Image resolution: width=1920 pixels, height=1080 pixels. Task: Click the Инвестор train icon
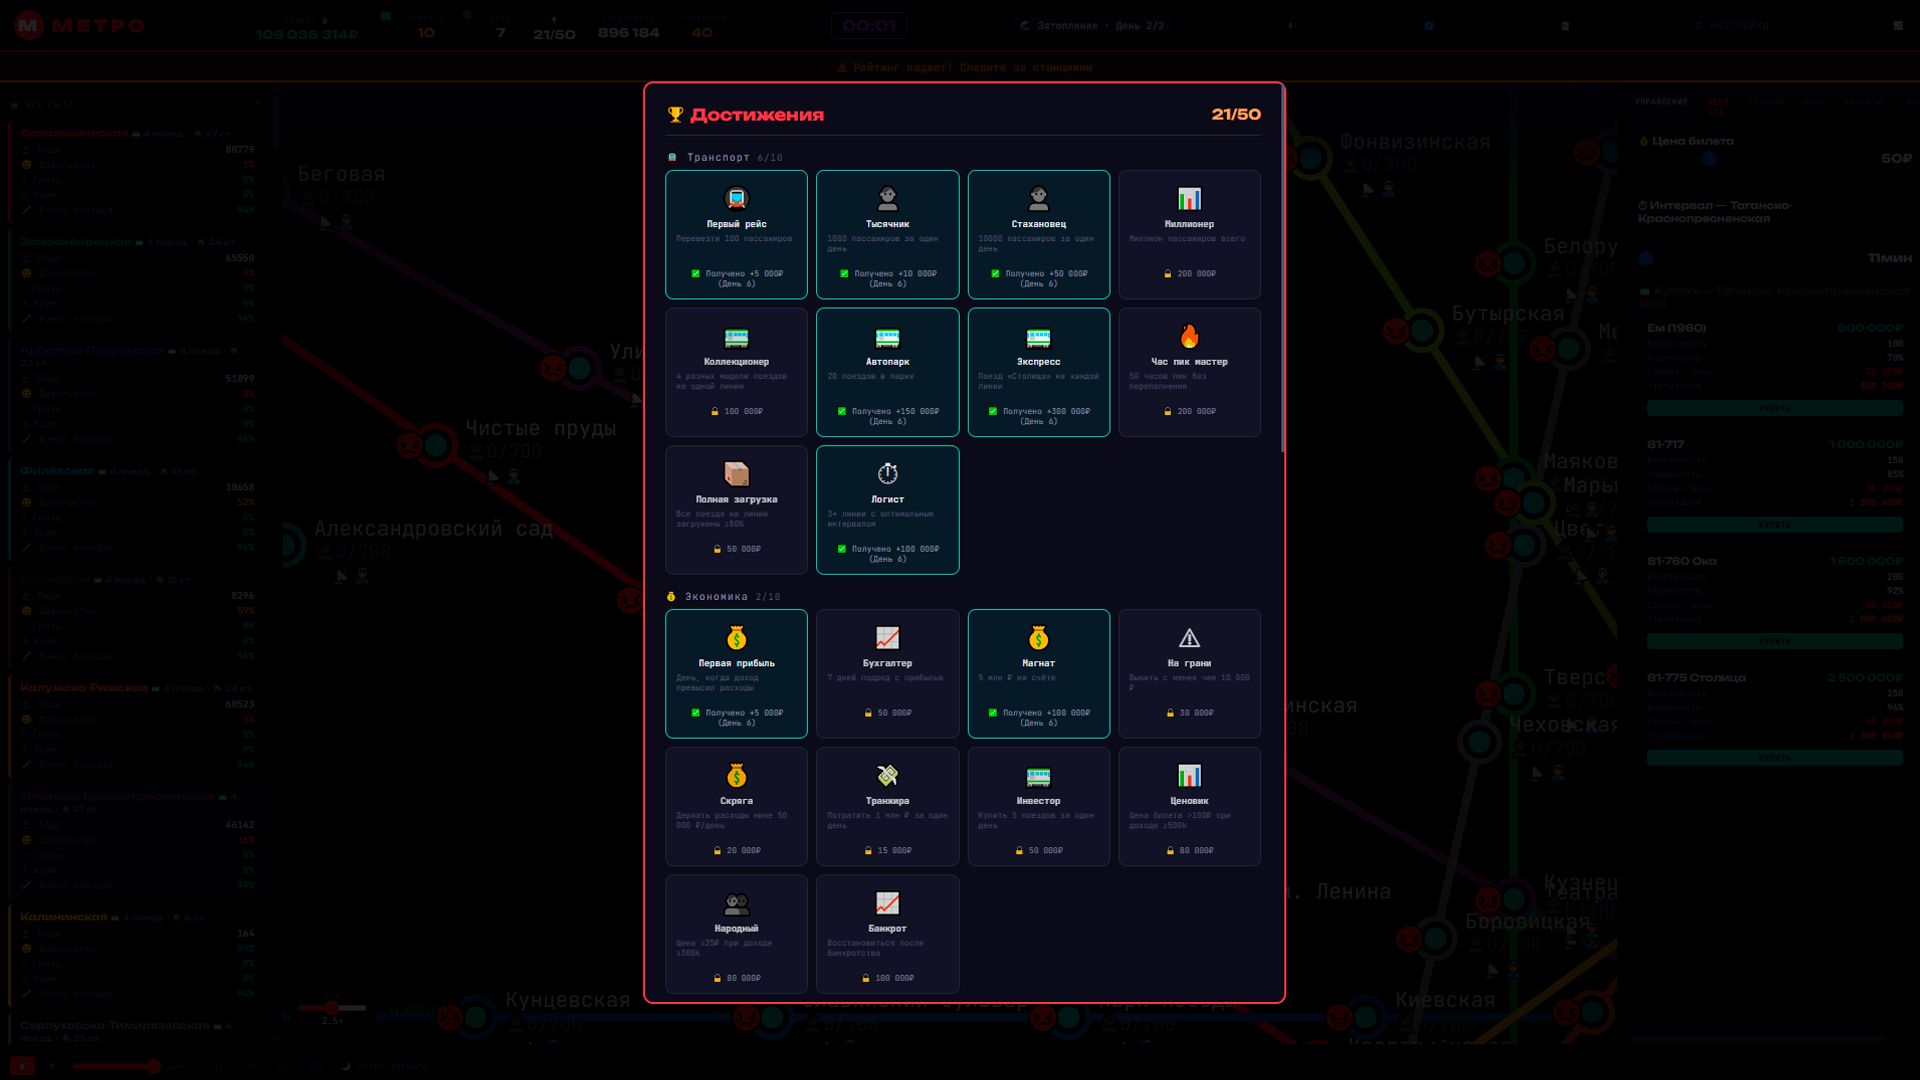[1038, 775]
